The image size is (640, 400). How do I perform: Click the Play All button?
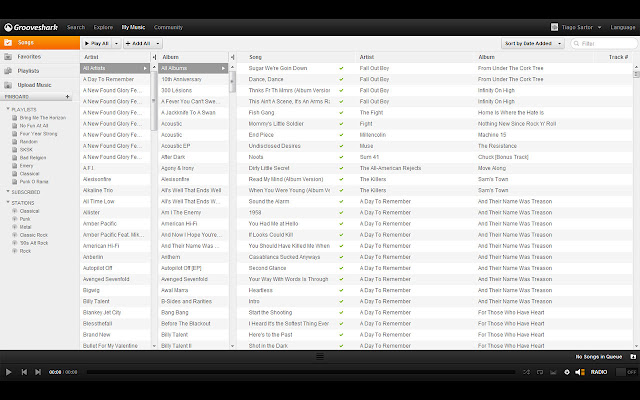tap(97, 43)
